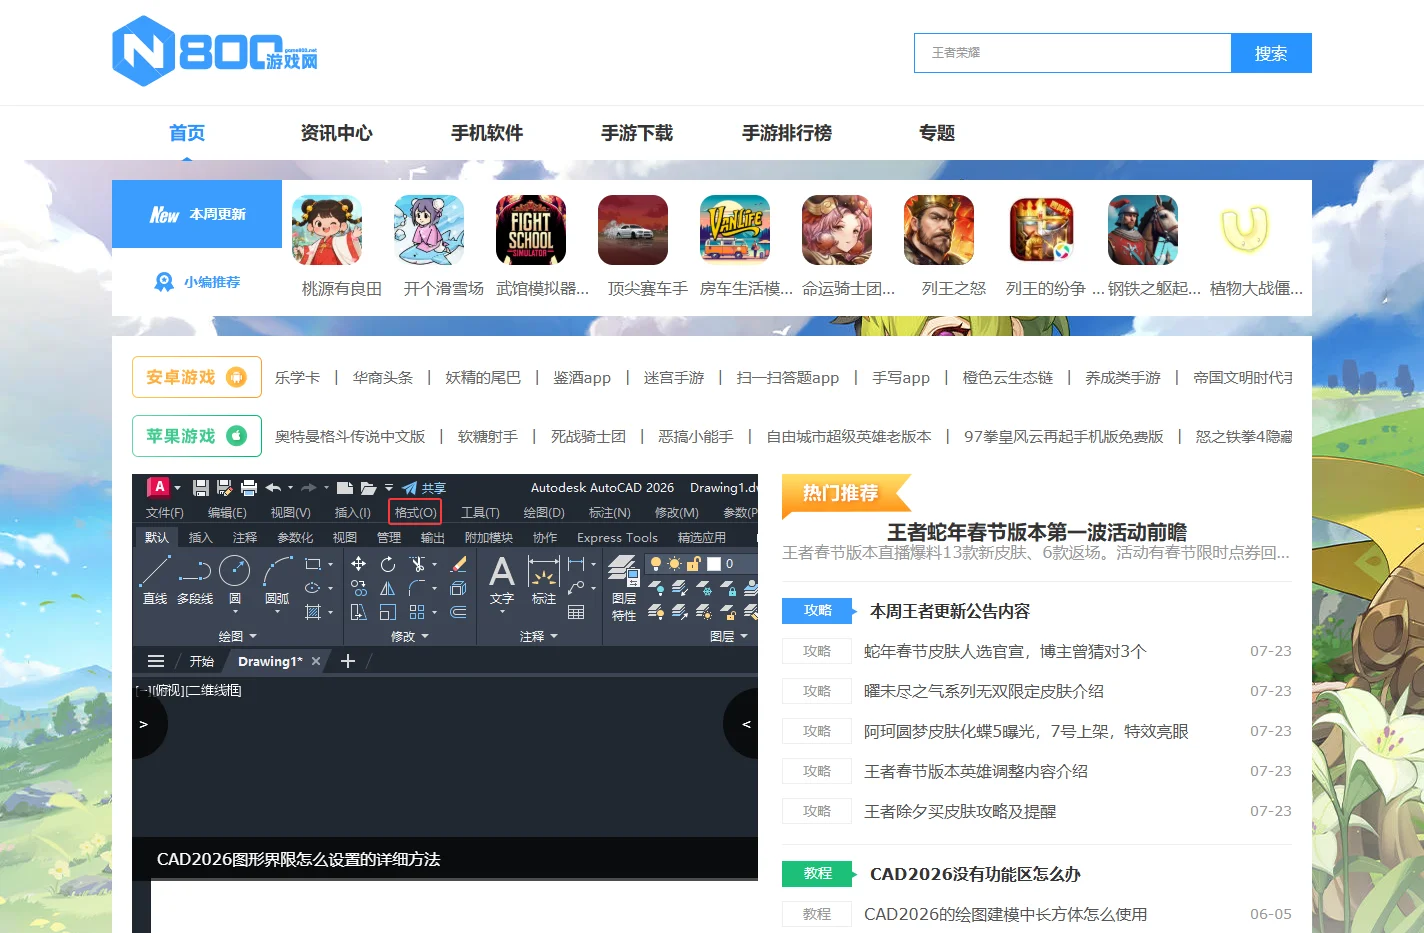This screenshot has height=933, width=1424.
Task: Open the 手写app link
Action: tap(901, 377)
